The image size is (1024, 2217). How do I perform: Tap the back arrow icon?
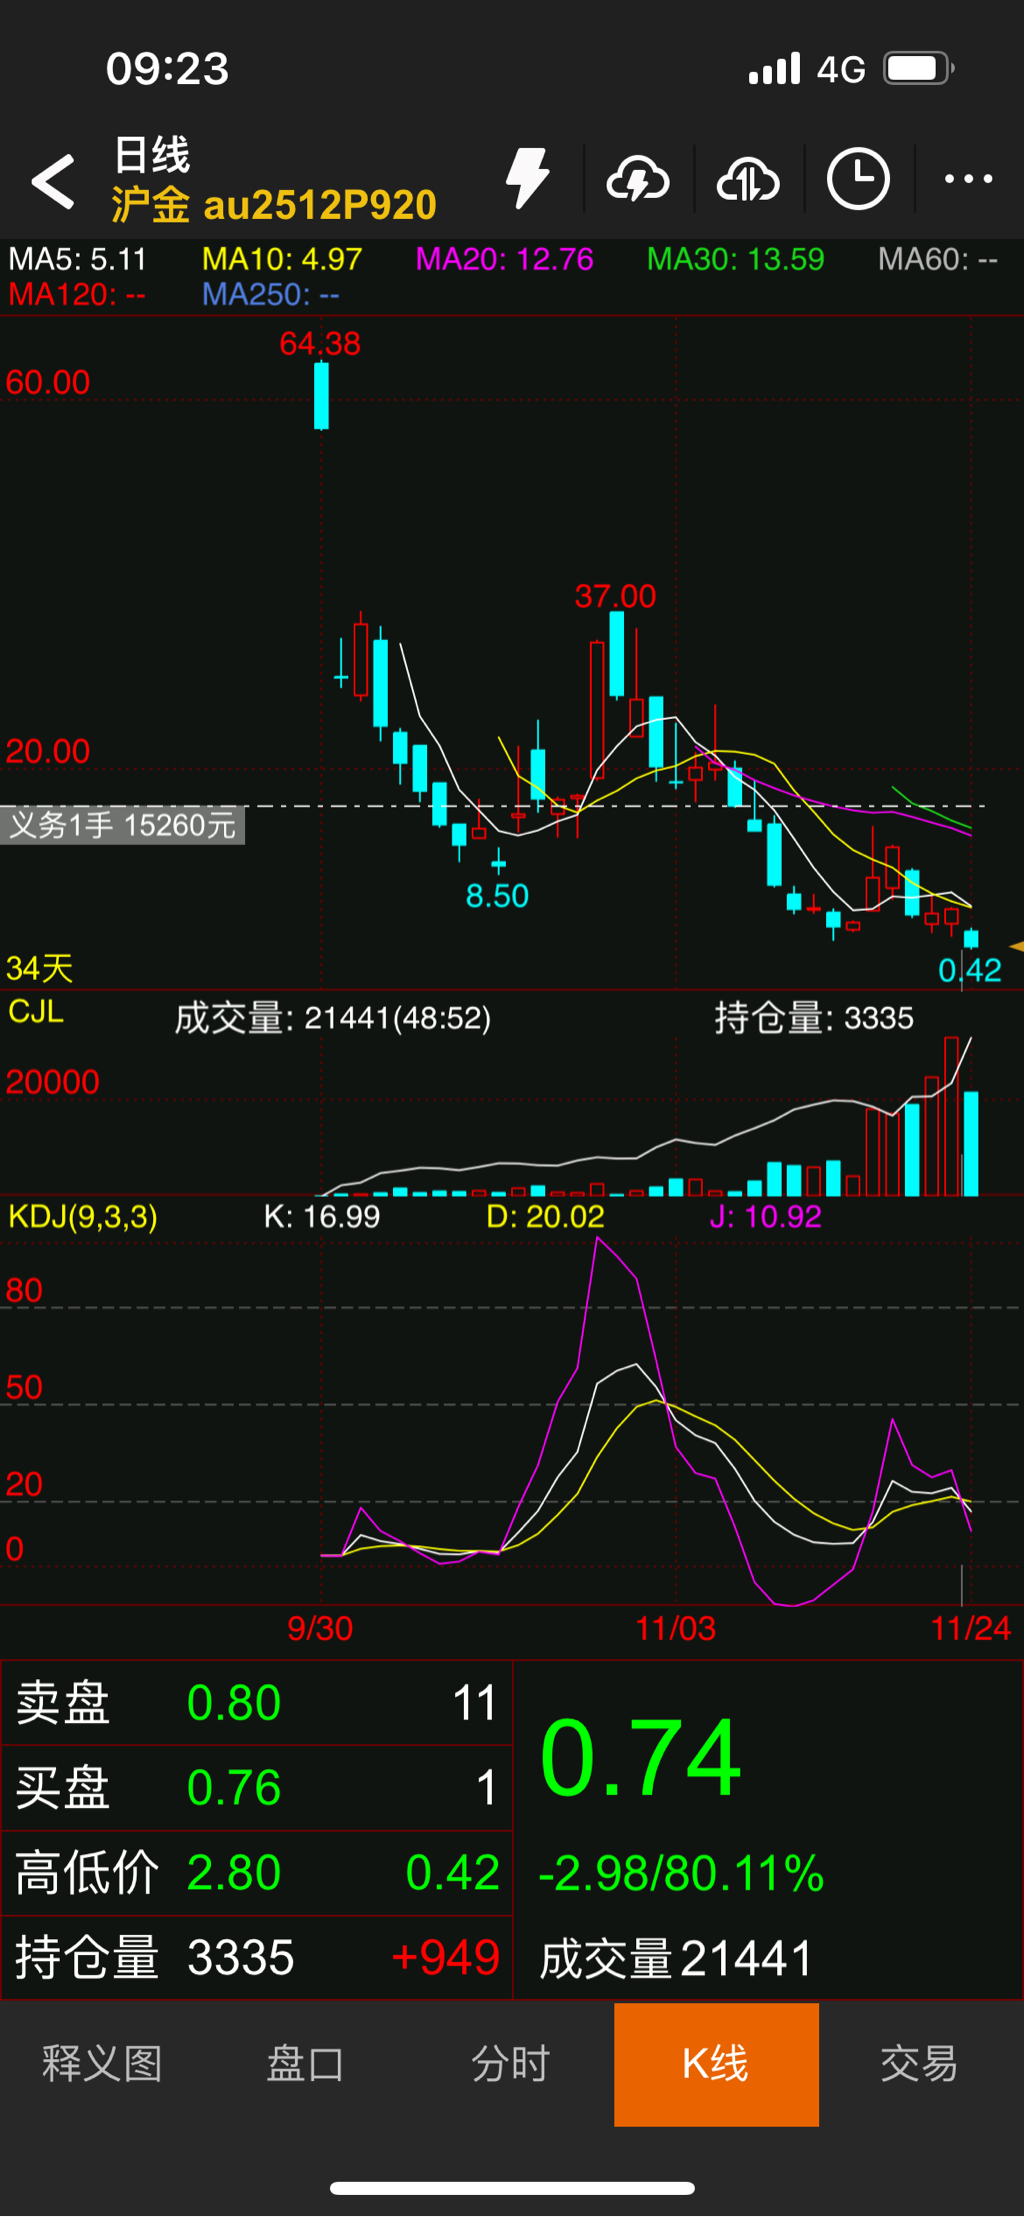[53, 181]
